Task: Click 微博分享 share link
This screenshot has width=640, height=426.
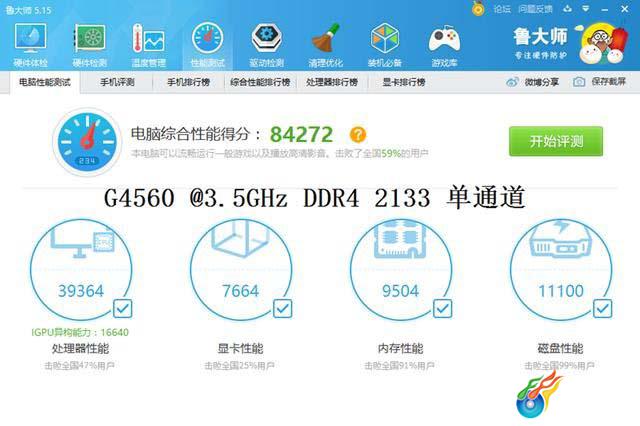Action: [x=533, y=82]
